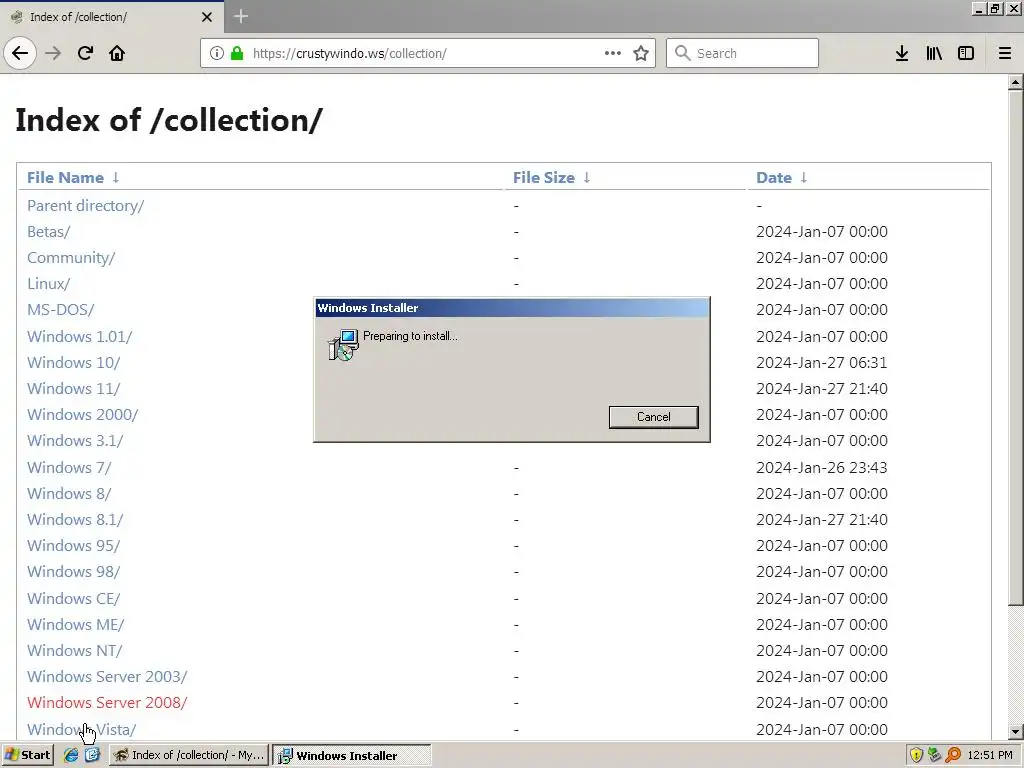Click the second quick launch icon
1024x768 pixels.
click(92, 755)
